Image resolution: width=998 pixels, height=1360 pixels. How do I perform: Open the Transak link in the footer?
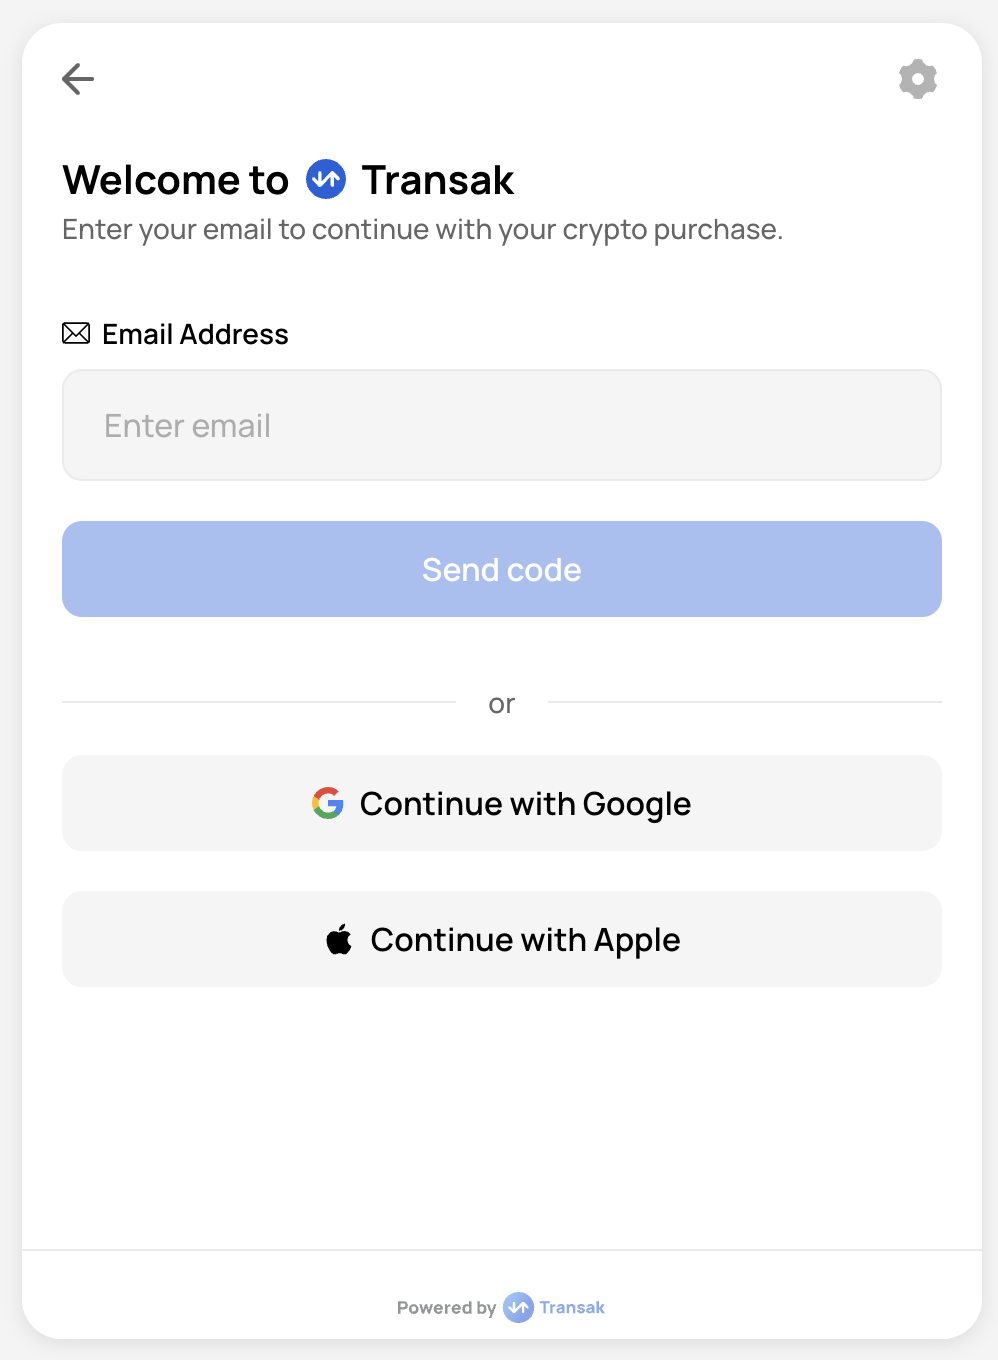pyautogui.click(x=572, y=1308)
